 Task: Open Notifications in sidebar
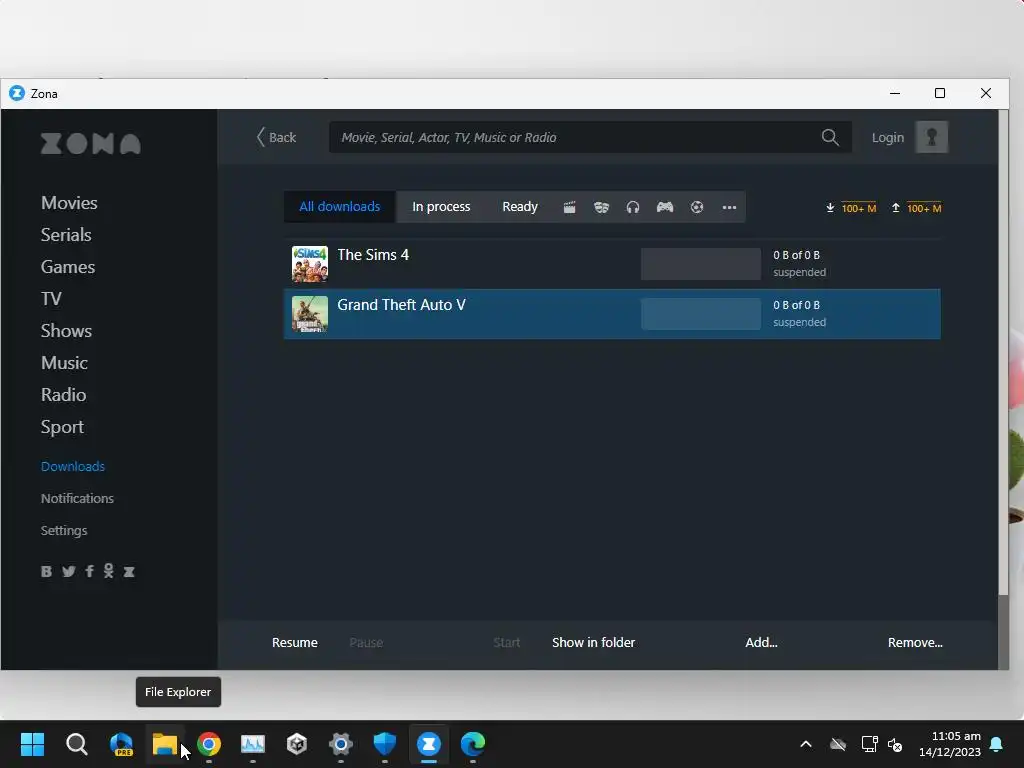pyautogui.click(x=77, y=498)
